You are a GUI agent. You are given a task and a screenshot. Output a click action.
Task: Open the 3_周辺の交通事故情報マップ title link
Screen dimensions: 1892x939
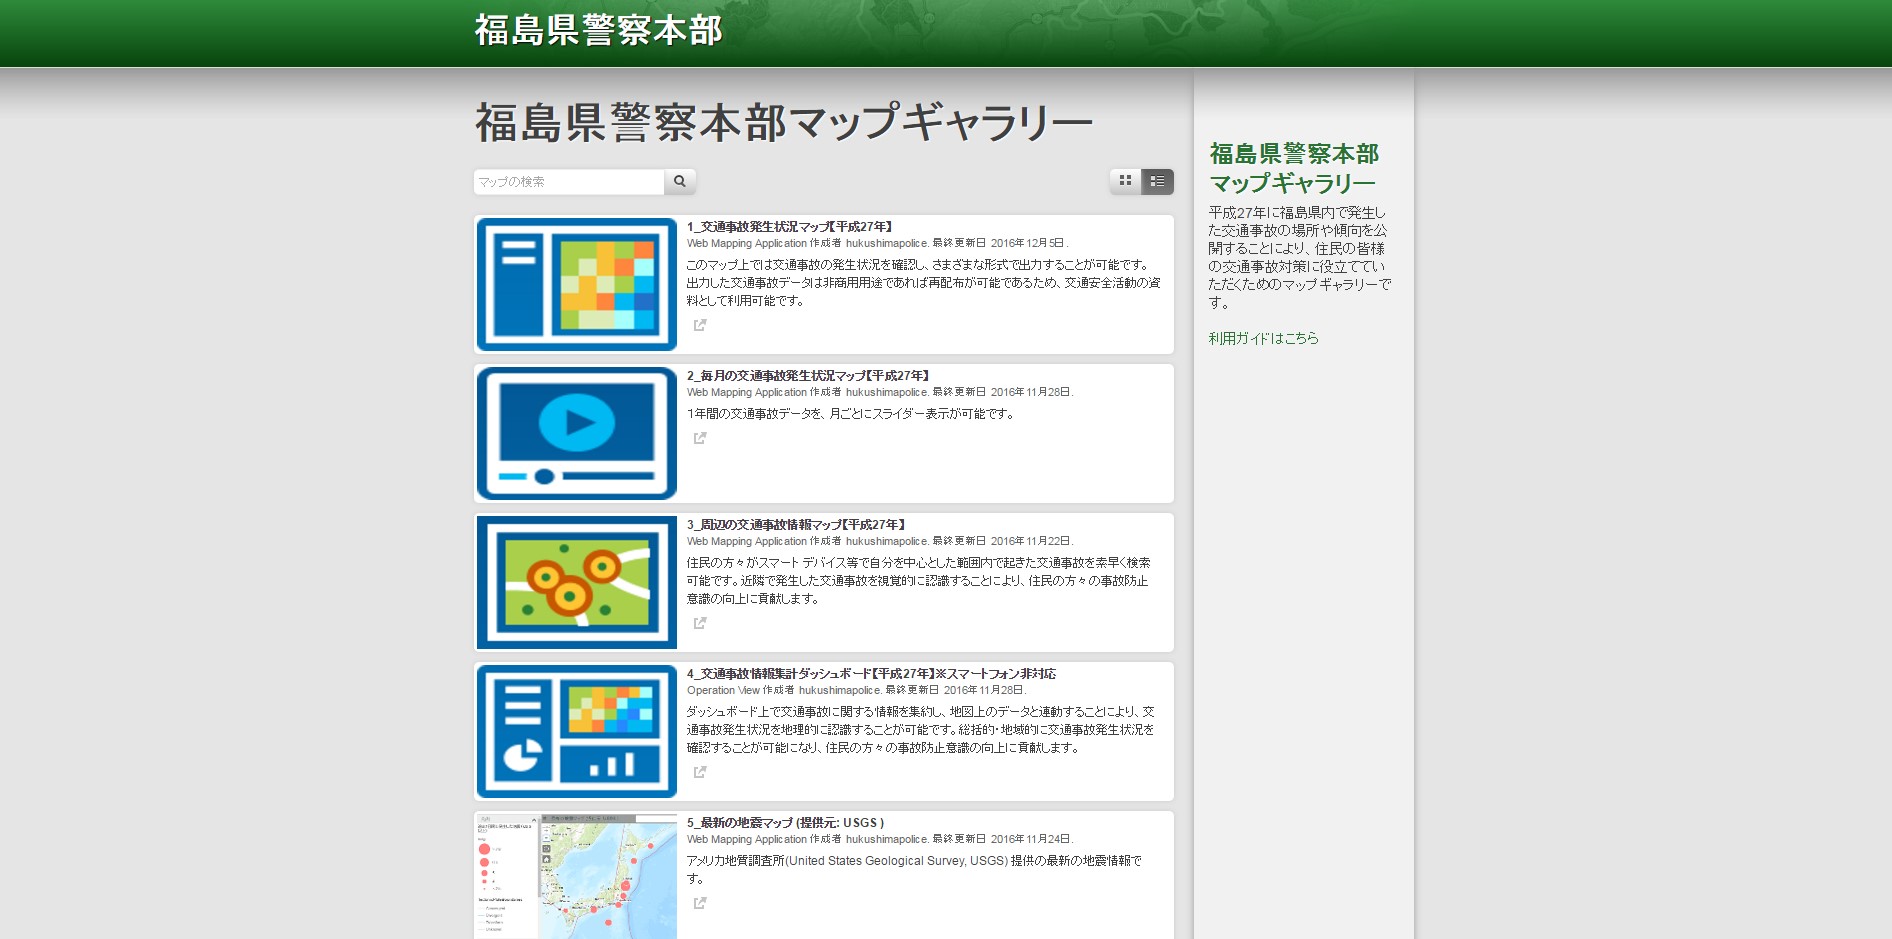coord(795,525)
